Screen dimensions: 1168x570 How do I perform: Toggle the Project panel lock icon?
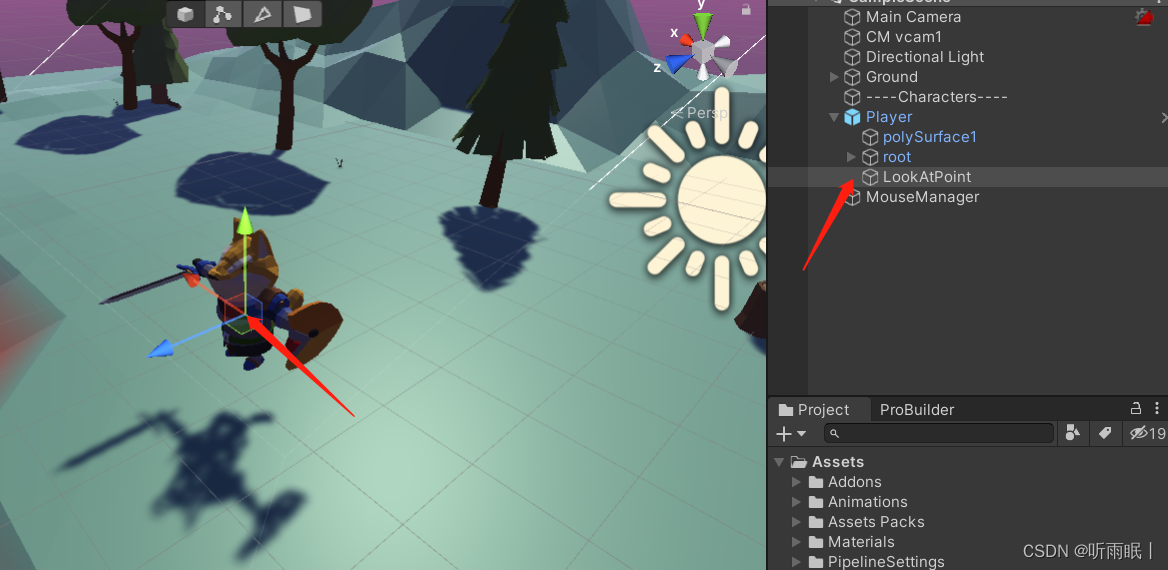(x=1136, y=408)
